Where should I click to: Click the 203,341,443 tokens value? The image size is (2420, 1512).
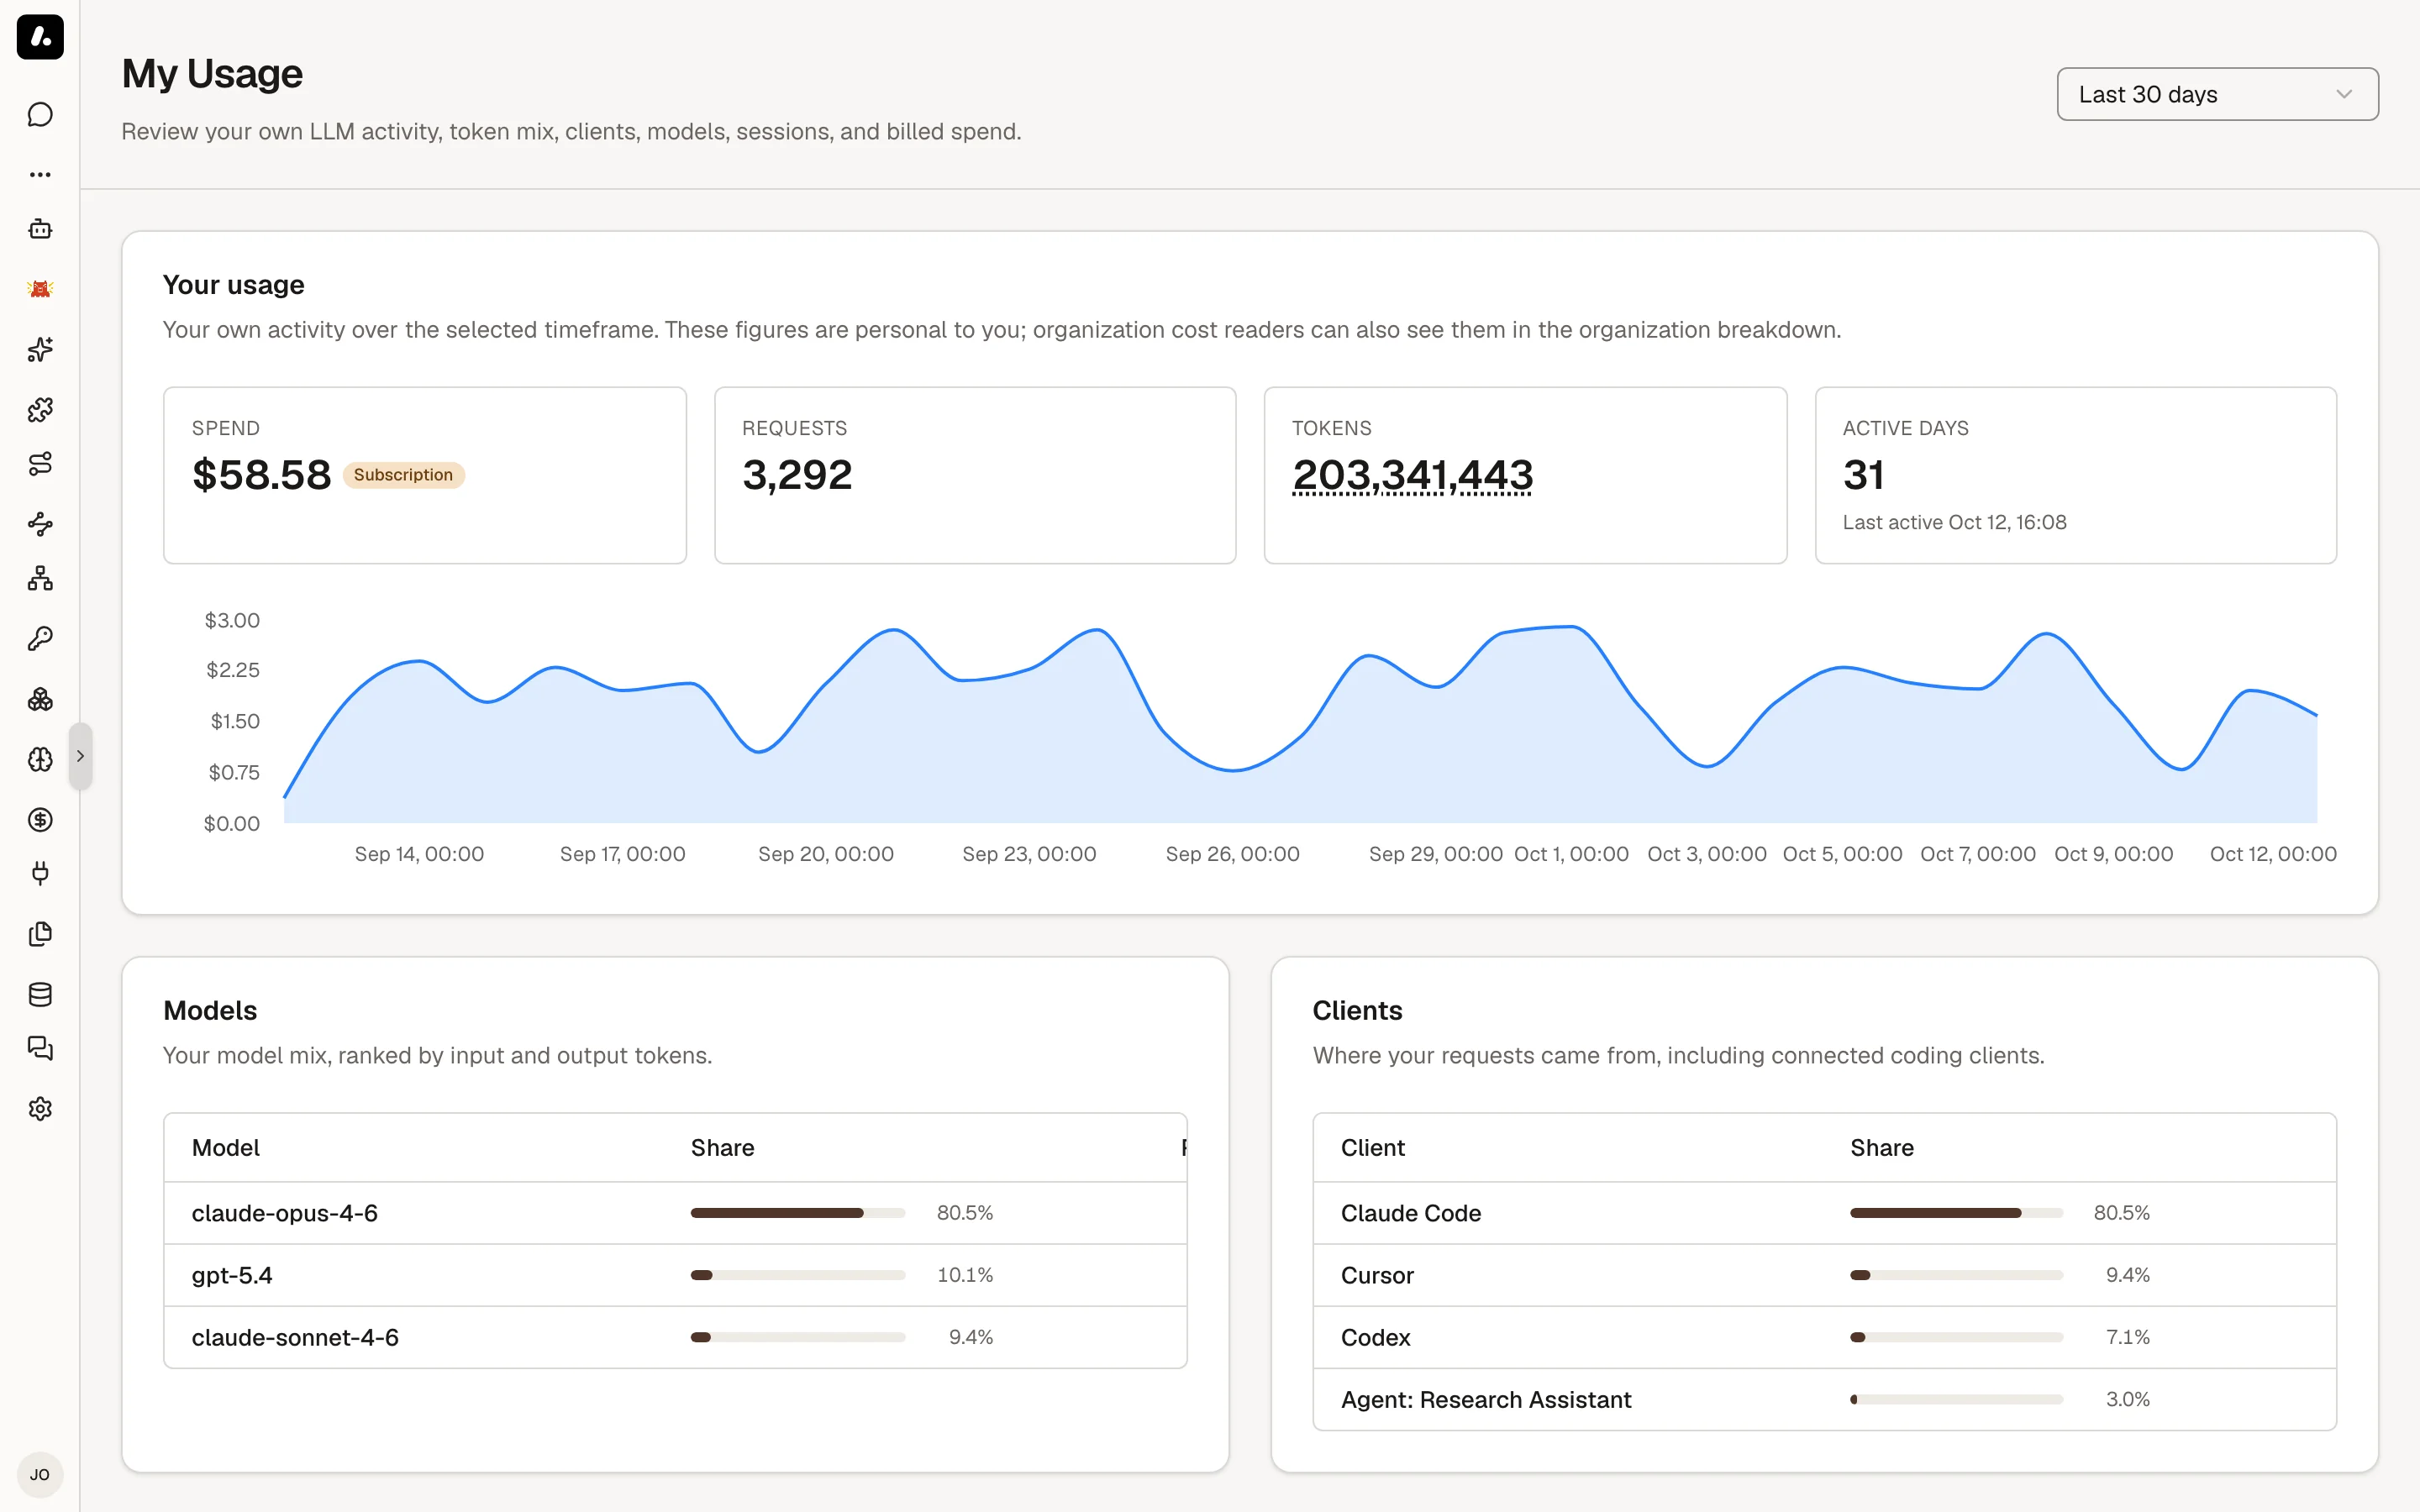(x=1412, y=475)
